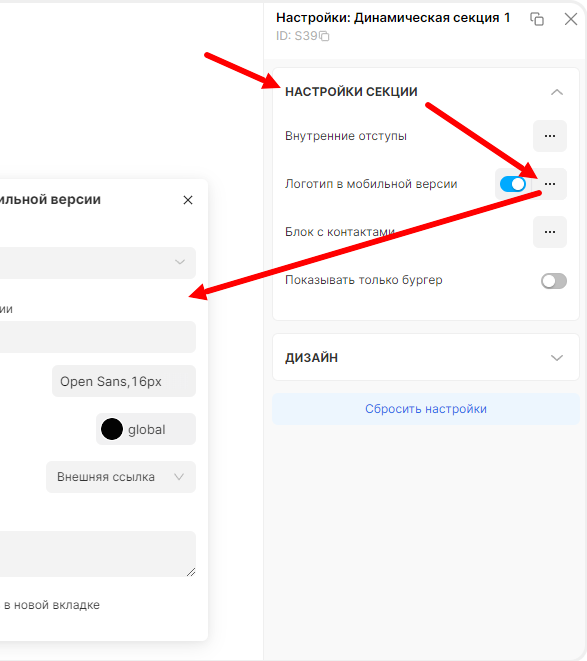Click the large link text area
Screen dimensions: 587x661
point(98,554)
